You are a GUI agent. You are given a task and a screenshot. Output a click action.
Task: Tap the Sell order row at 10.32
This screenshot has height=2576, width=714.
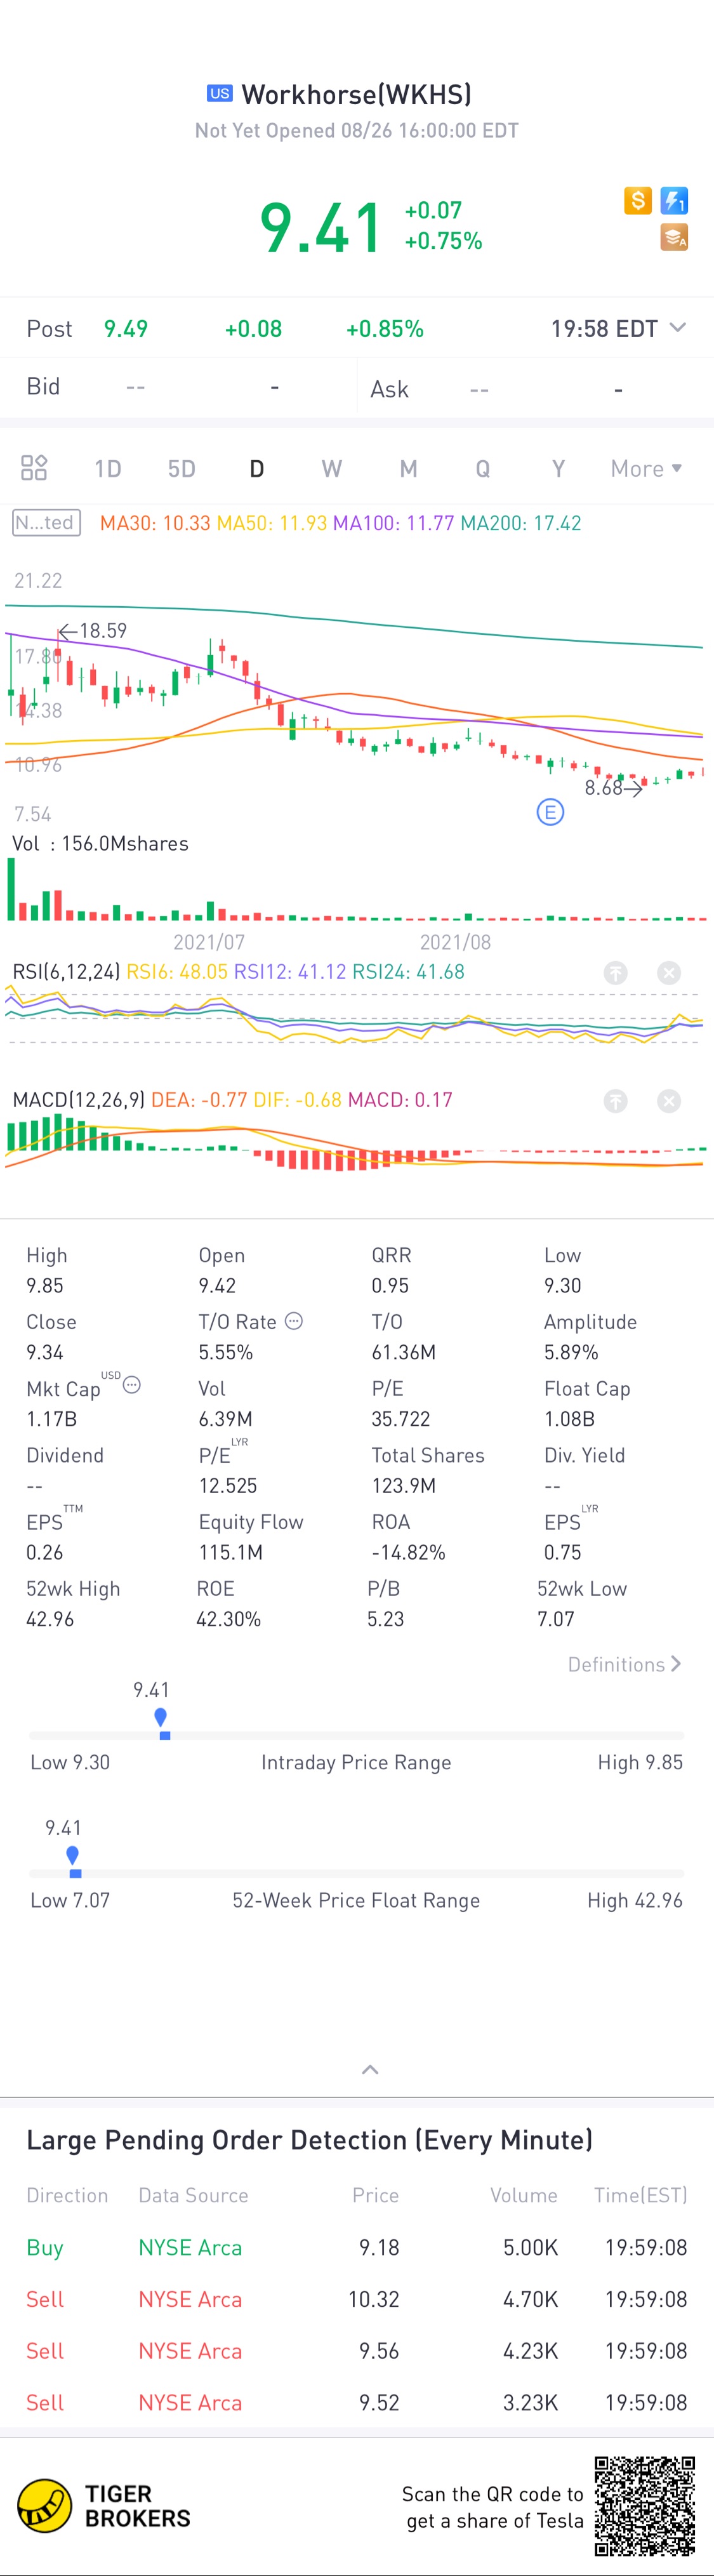tap(357, 2299)
